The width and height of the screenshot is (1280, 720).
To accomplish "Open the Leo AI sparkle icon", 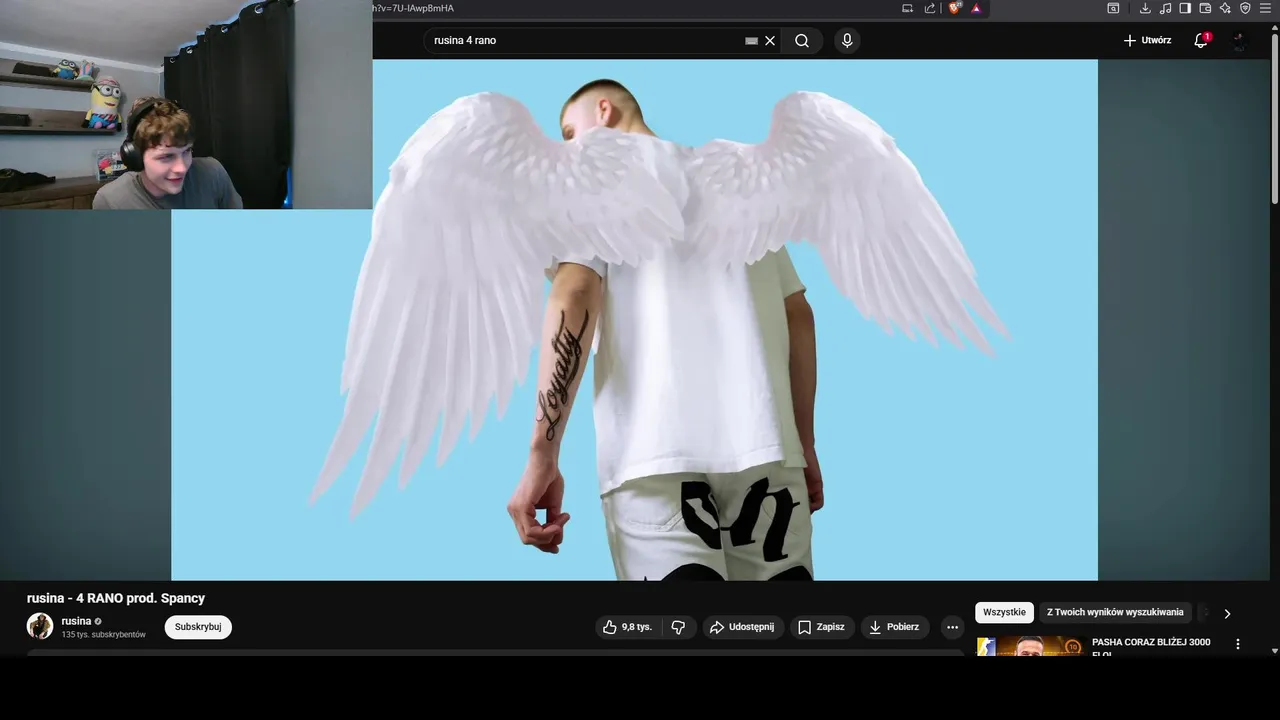I will [x=1225, y=8].
